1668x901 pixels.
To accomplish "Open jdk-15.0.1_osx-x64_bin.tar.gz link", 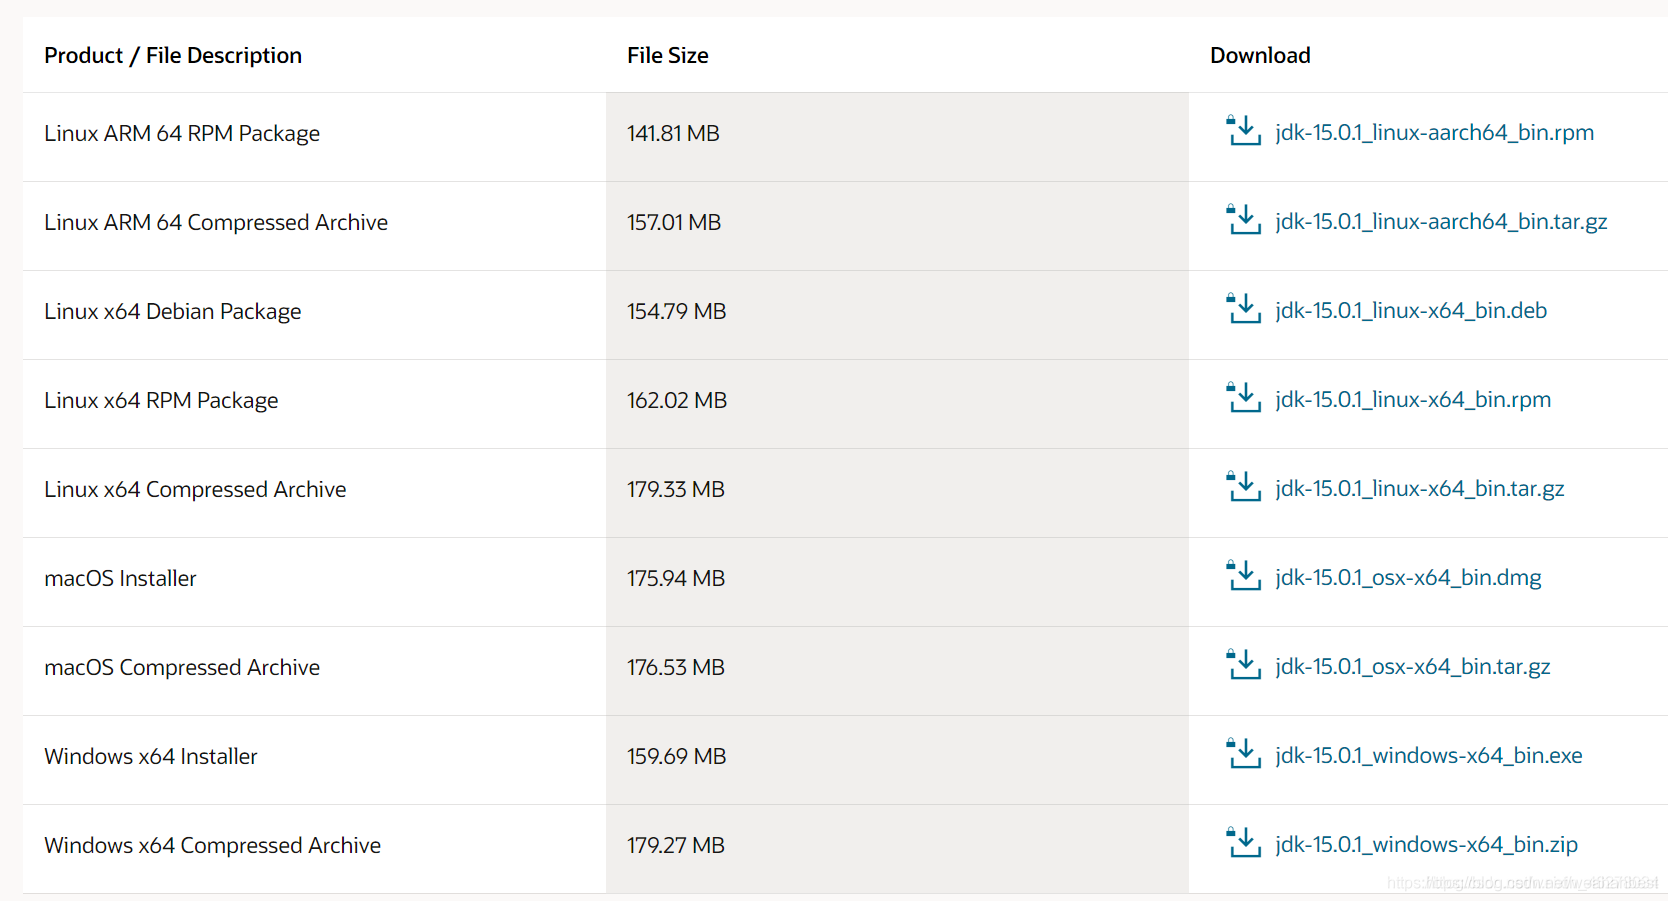I will click(x=1413, y=667).
